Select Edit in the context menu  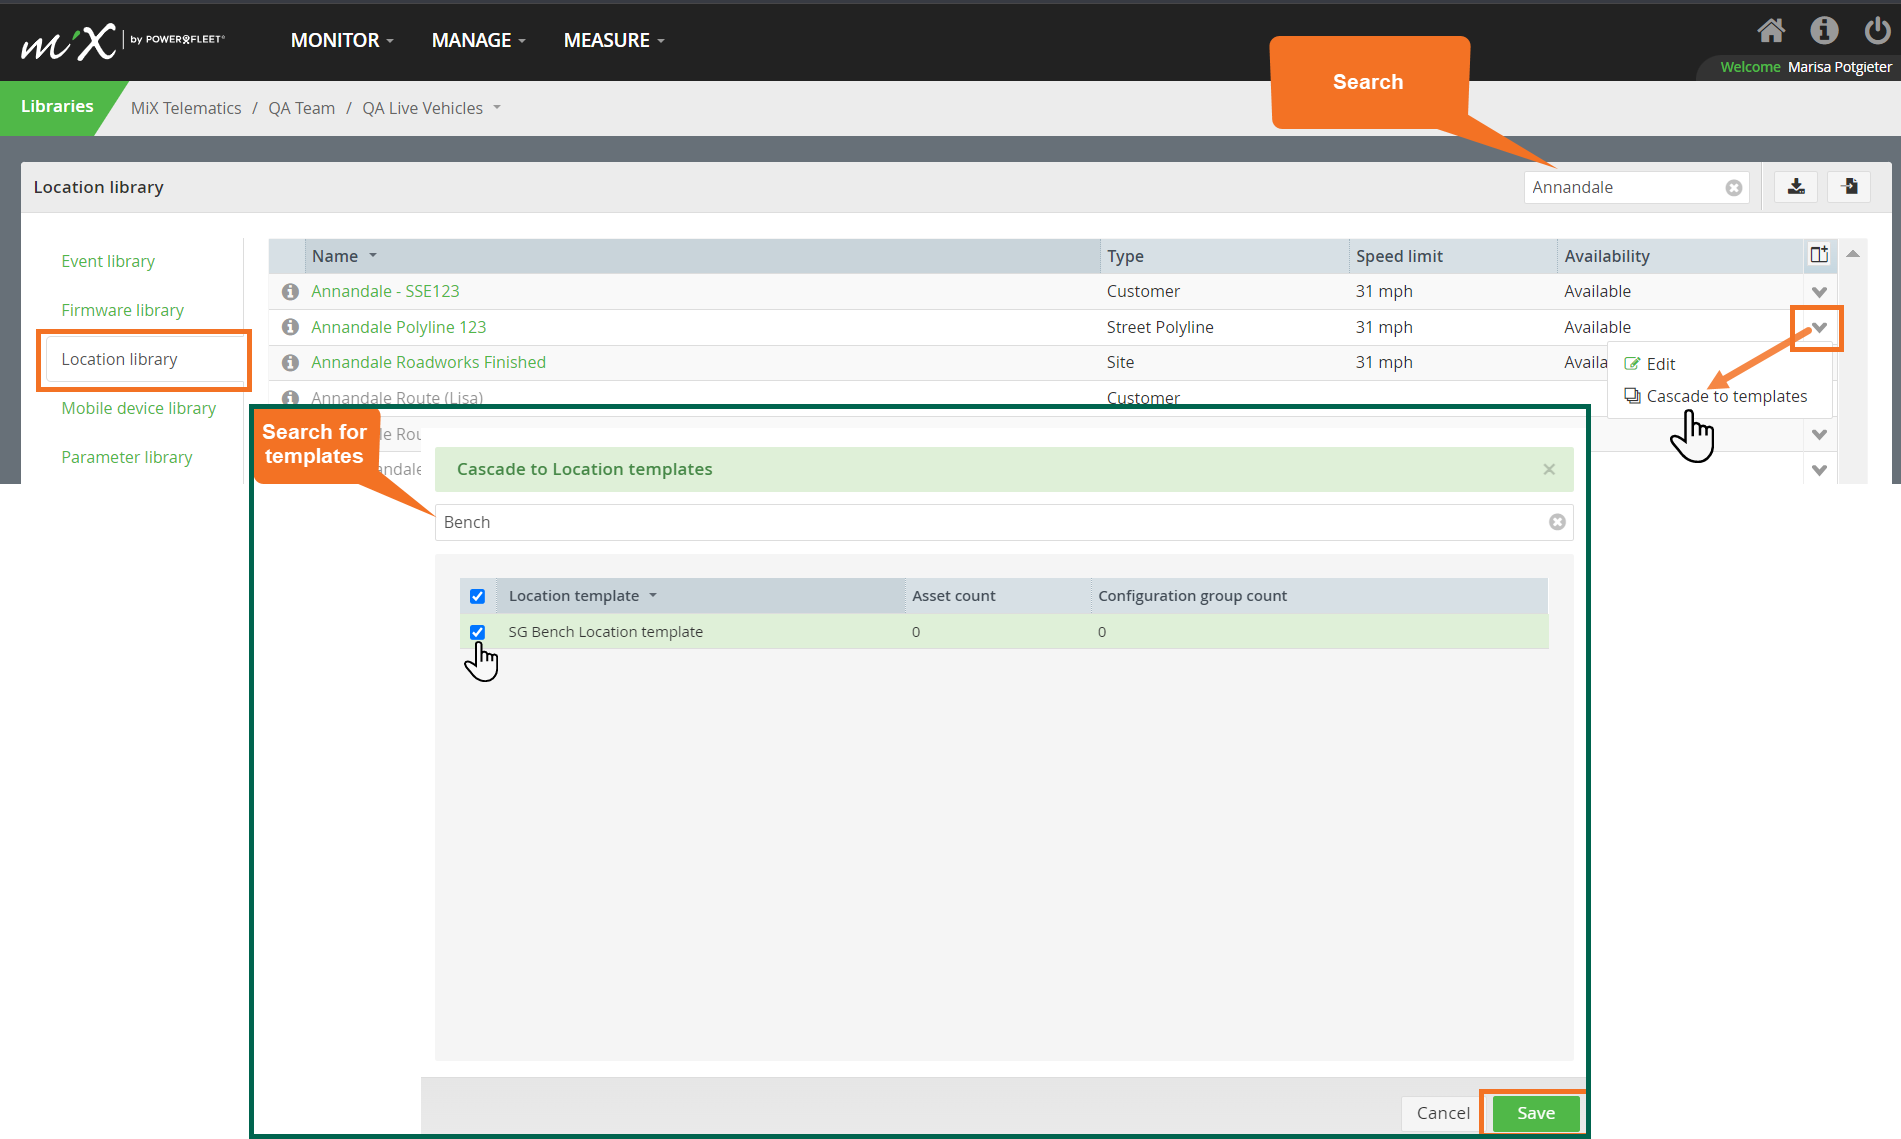coord(1650,364)
